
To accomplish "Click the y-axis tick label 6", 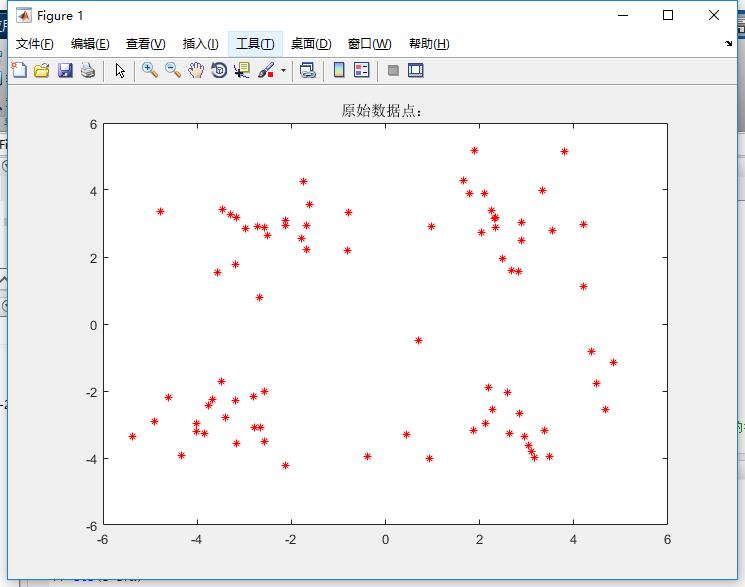I will (93, 125).
